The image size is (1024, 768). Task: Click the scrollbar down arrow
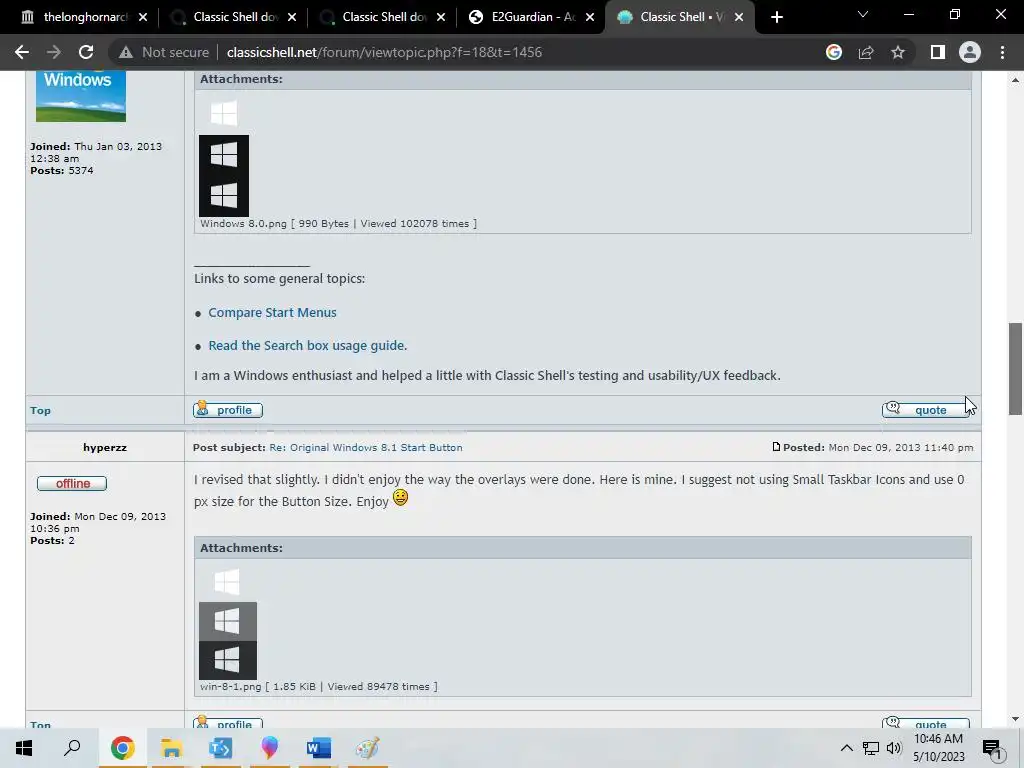1015,719
